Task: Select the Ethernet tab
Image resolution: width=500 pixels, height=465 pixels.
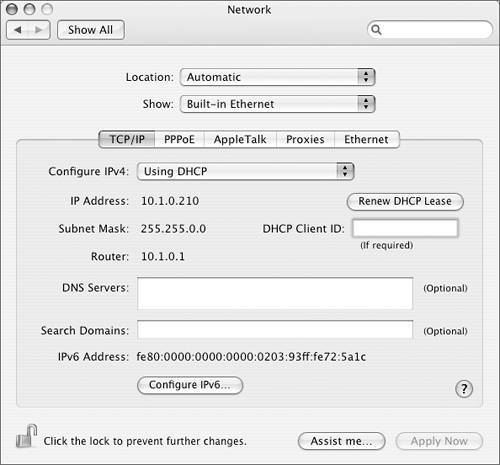Action: [x=366, y=139]
